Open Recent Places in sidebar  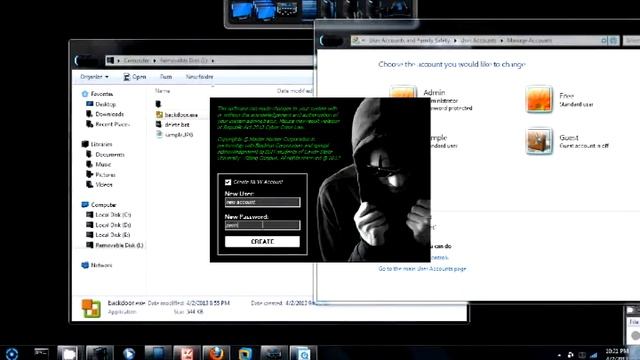108,124
